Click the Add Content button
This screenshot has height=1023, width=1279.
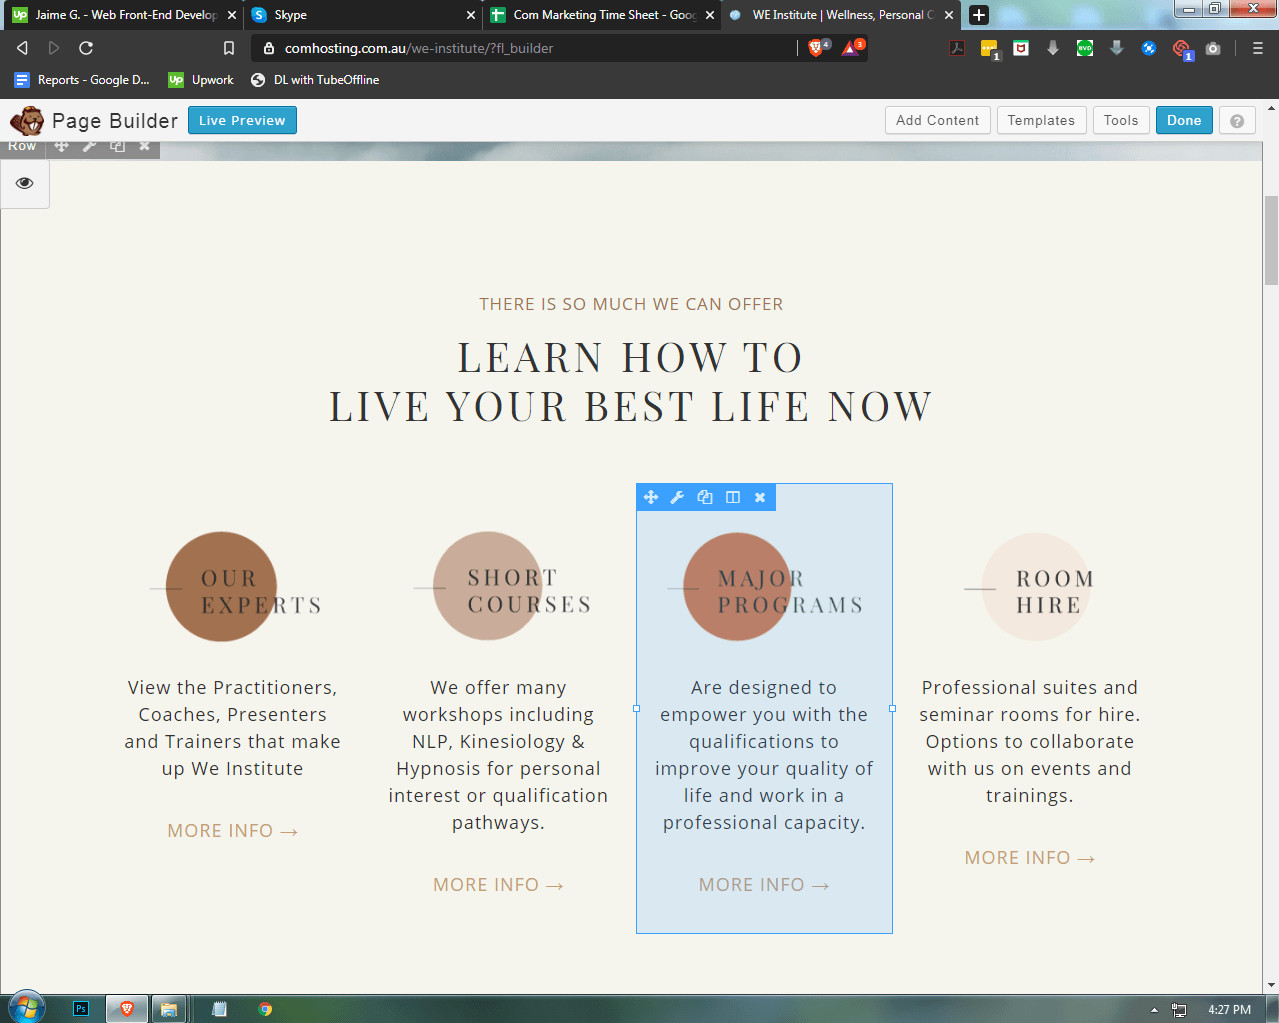pos(938,120)
